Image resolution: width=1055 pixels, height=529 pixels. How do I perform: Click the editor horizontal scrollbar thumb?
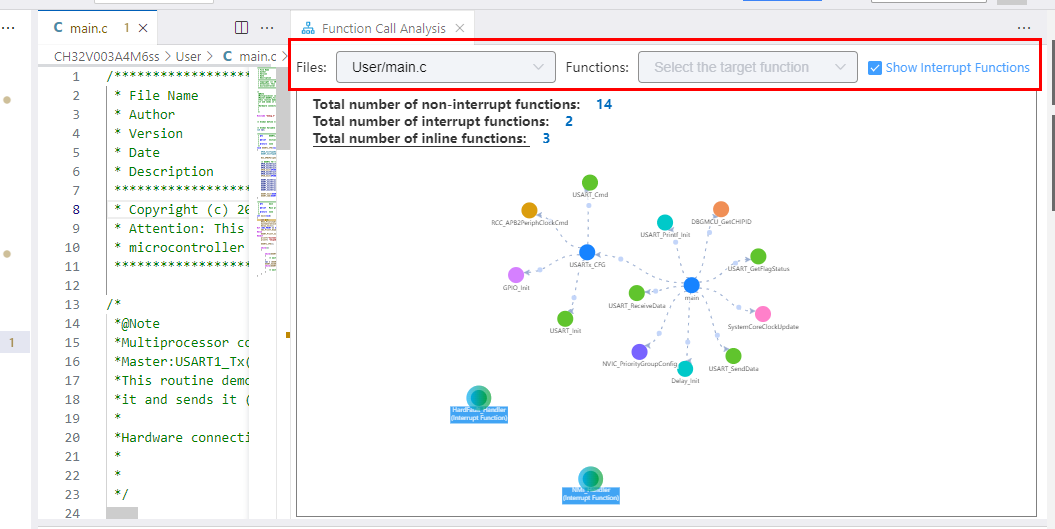click(x=122, y=513)
